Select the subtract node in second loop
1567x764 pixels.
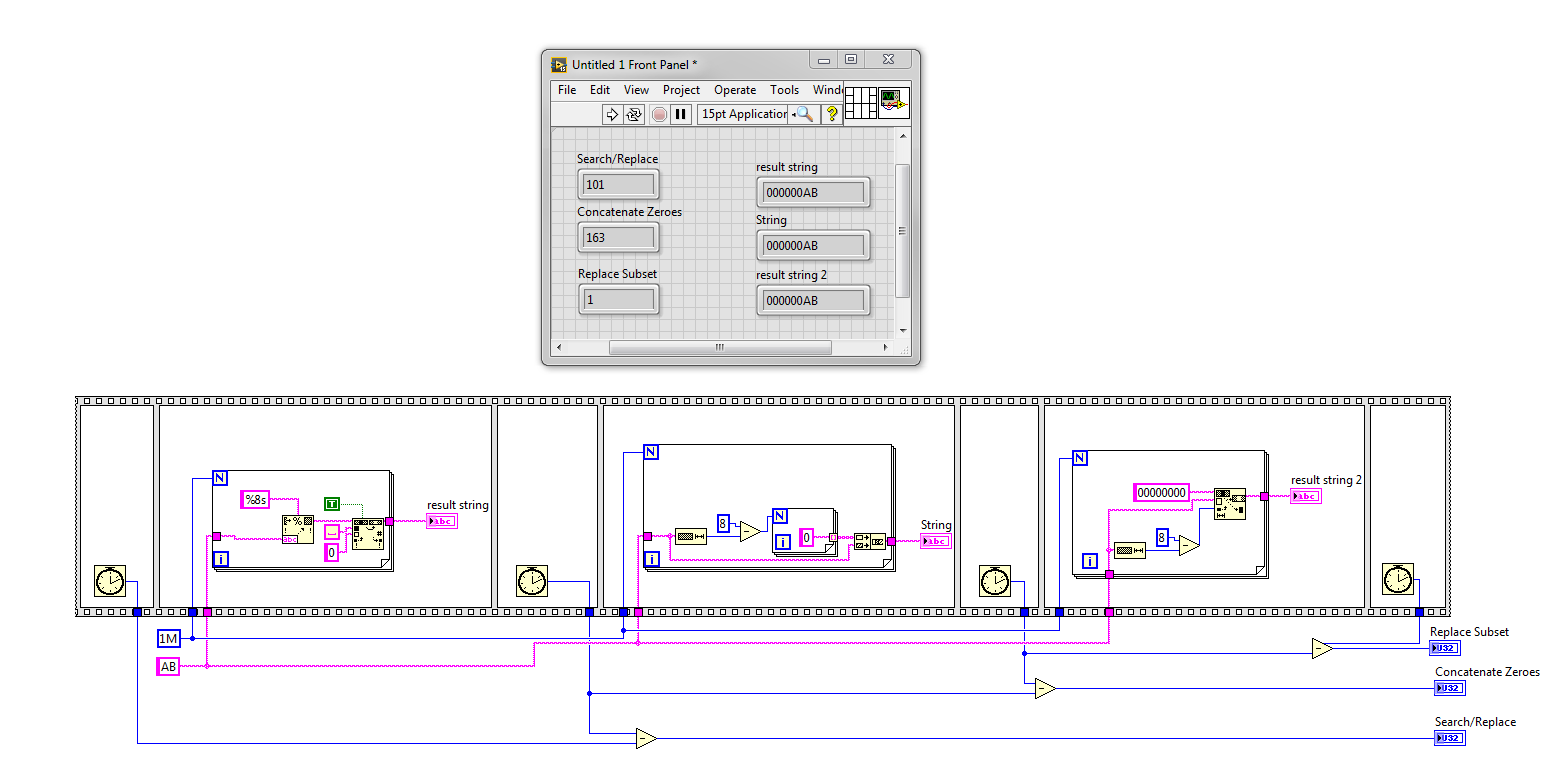750,531
